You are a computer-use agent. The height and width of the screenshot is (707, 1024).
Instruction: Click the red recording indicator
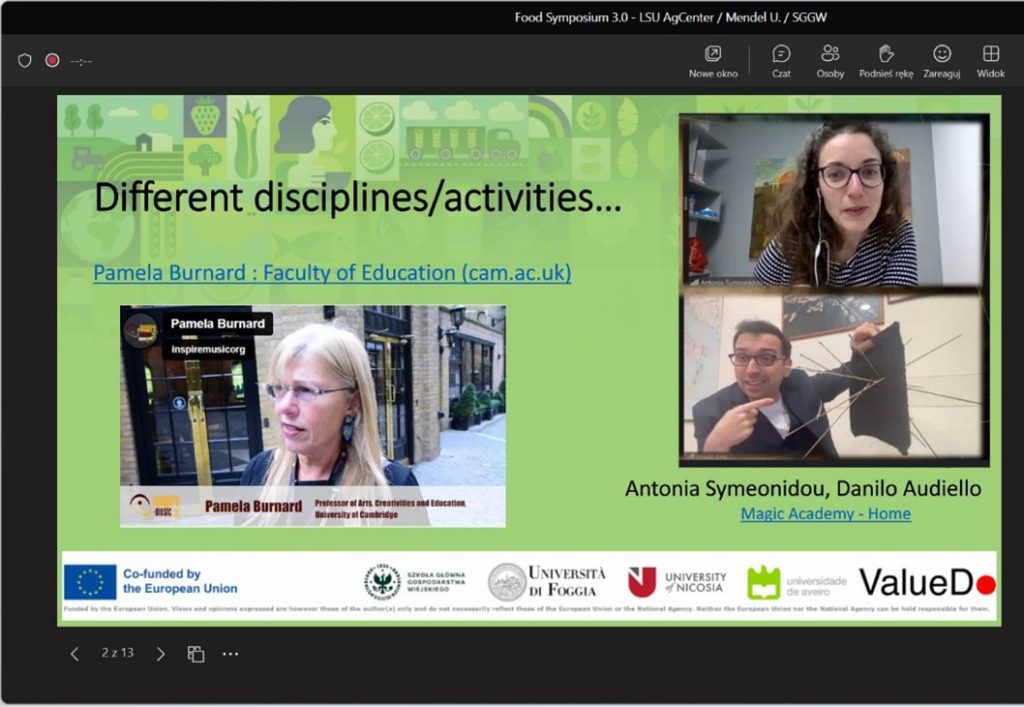tap(52, 60)
